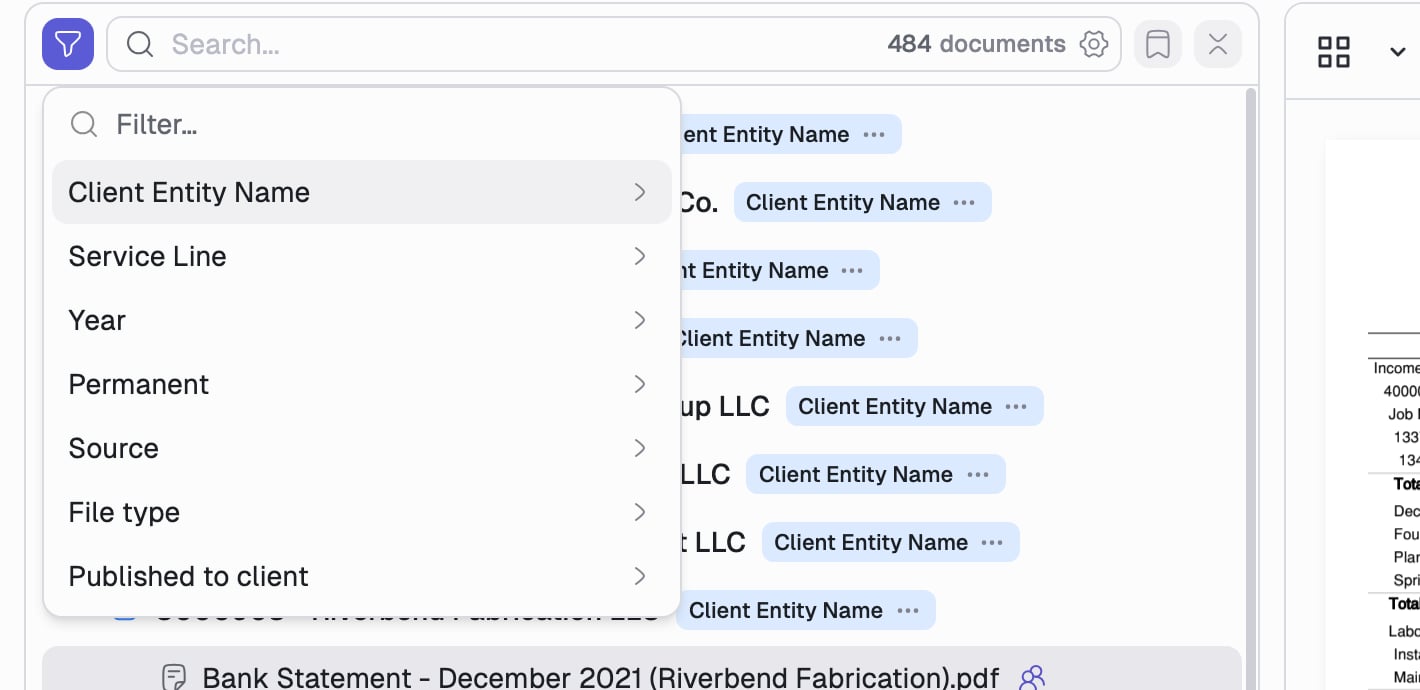Open ellipsis on tag beside 'up LLC'
This screenshot has width=1420, height=690.
tap(1016, 406)
